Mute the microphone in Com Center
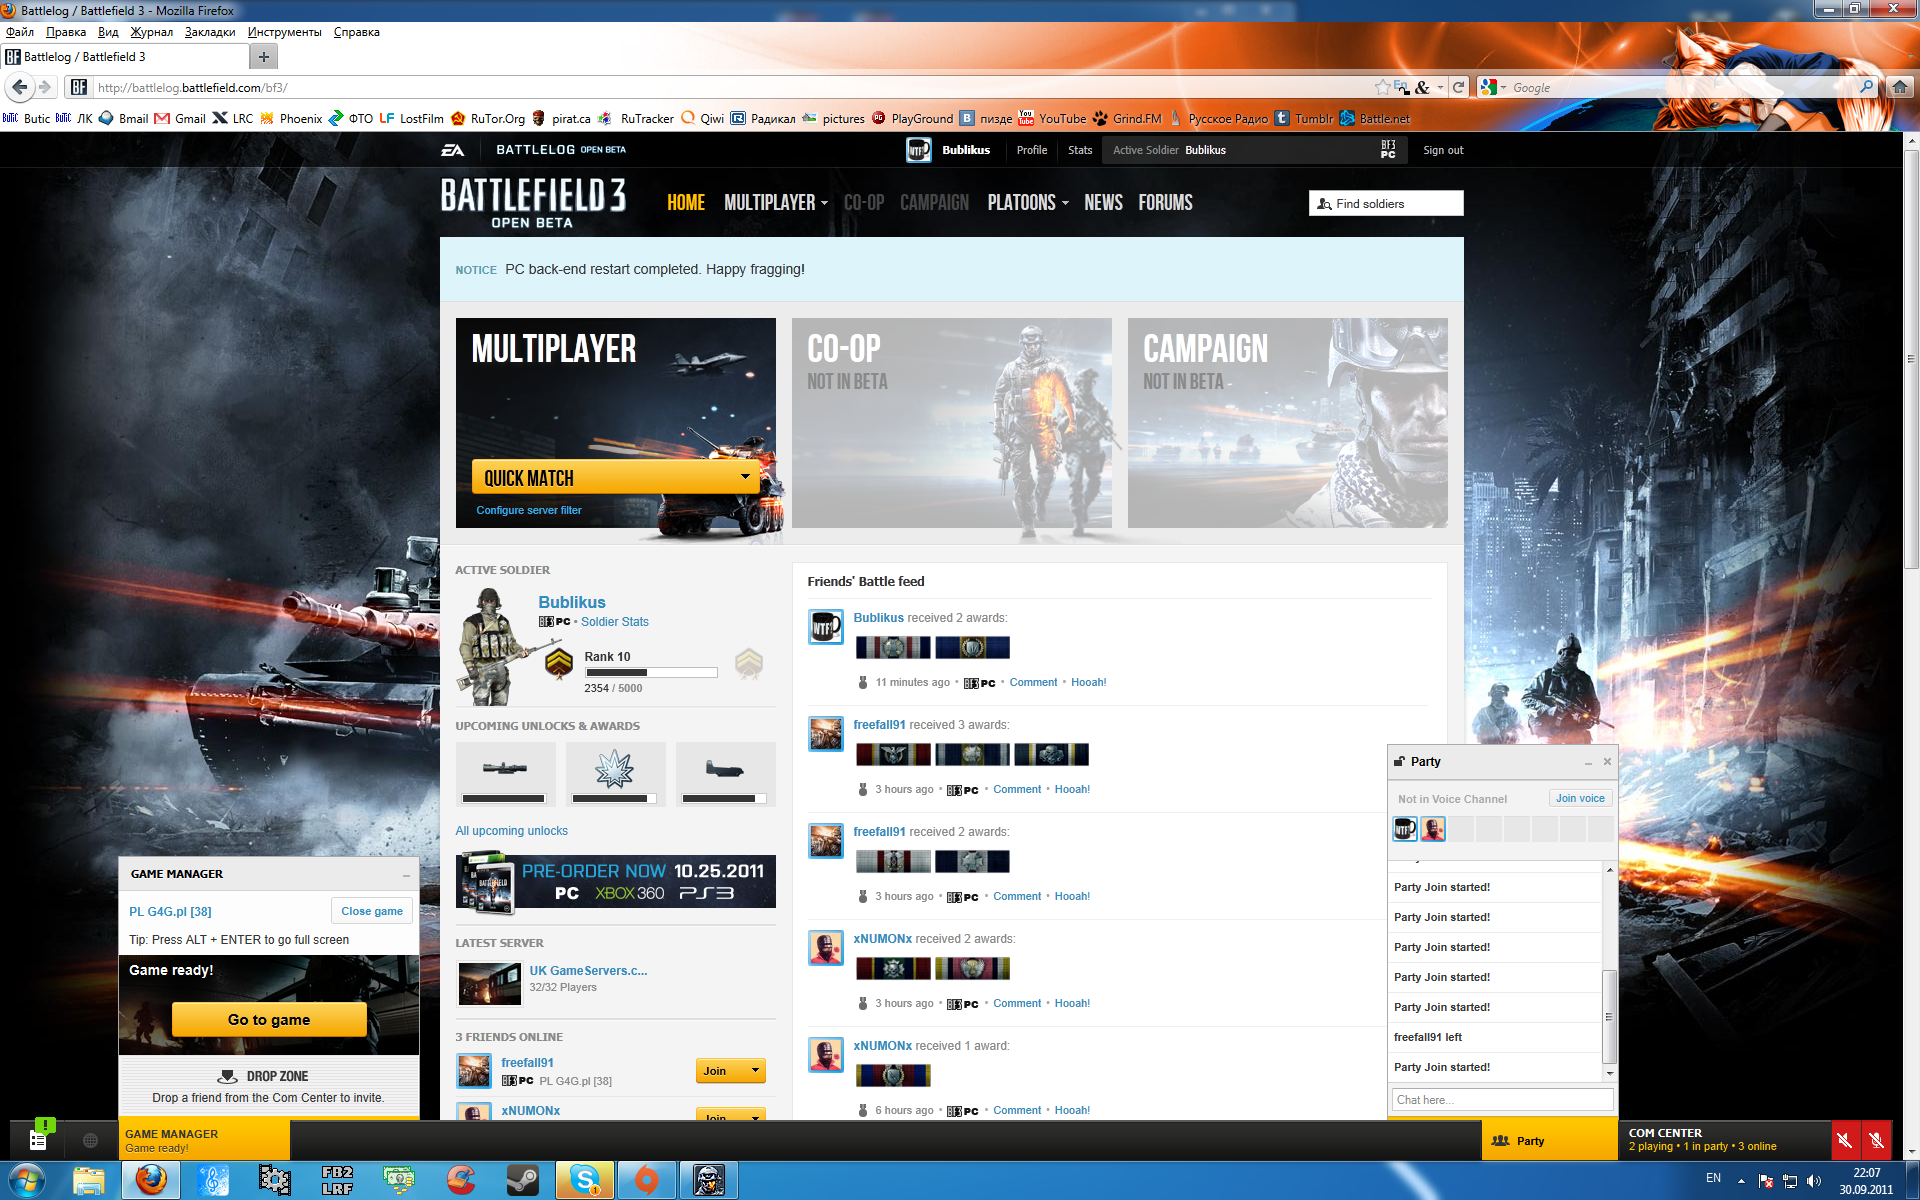 coord(1876,1141)
